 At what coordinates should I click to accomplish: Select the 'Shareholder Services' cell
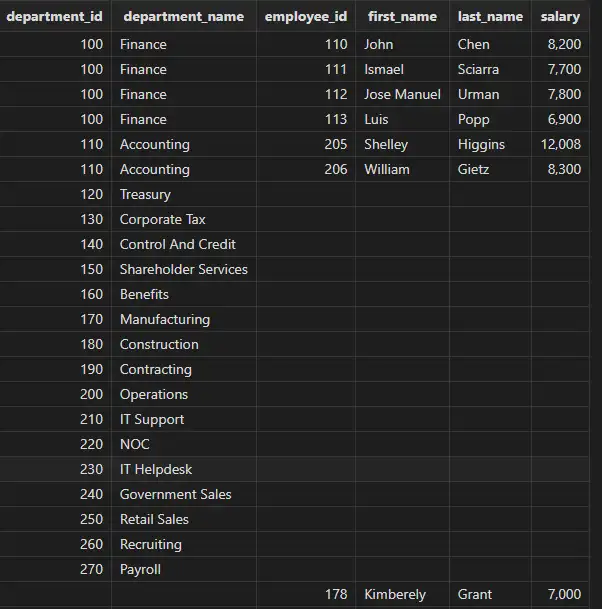click(x=184, y=269)
